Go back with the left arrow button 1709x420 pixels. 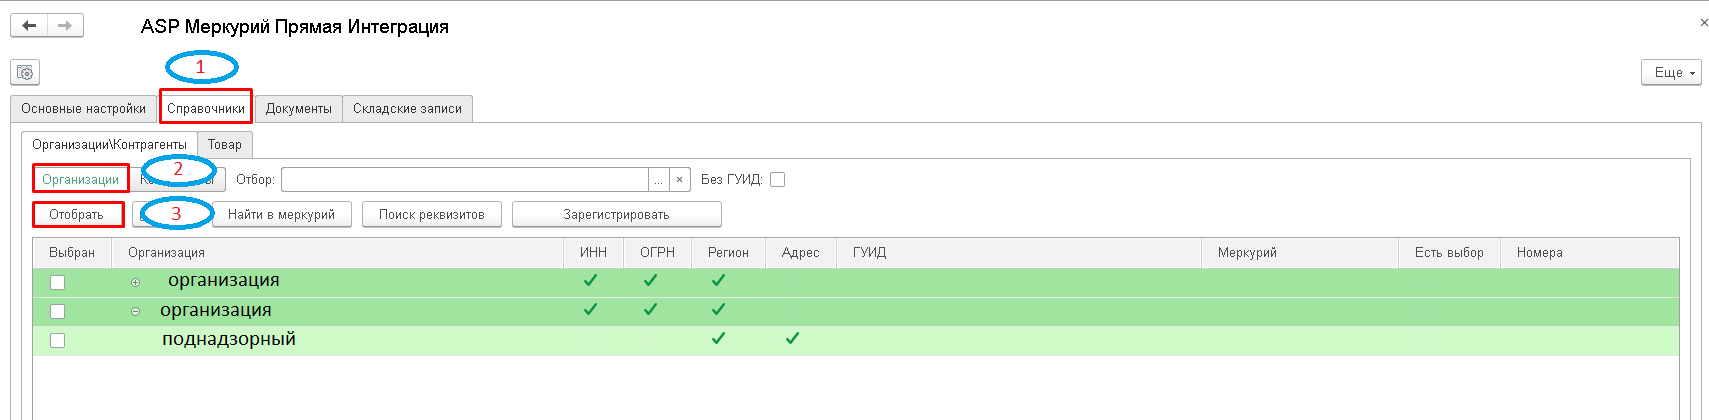(29, 26)
